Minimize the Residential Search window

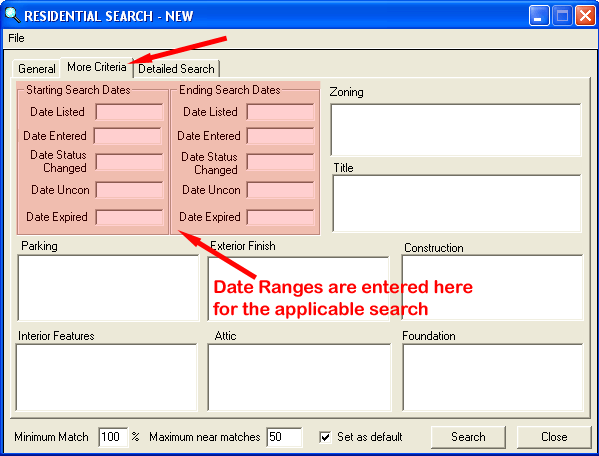tap(539, 16)
